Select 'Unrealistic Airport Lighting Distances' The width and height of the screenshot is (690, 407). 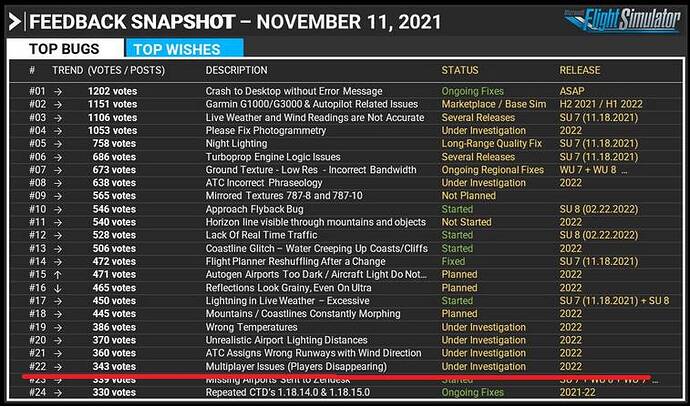tap(286, 340)
